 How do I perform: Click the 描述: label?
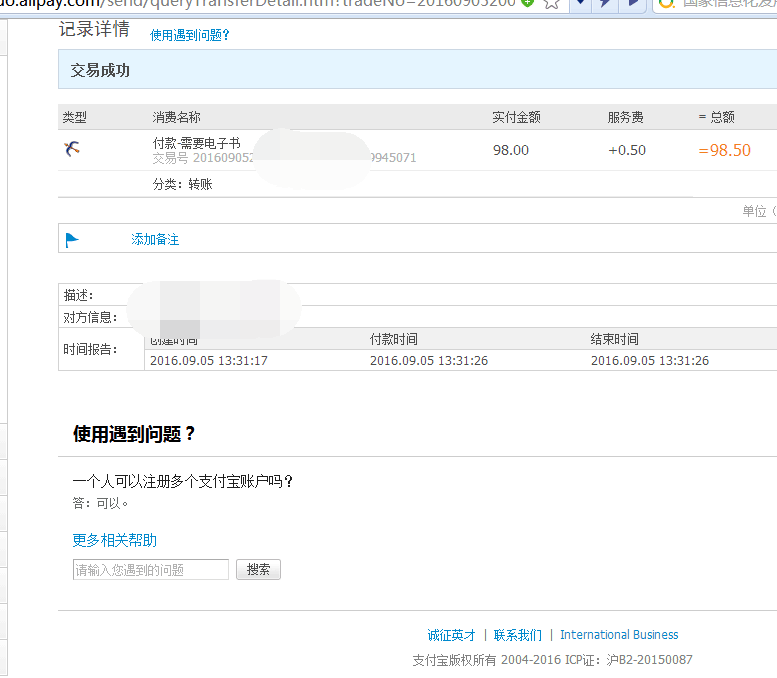[x=78, y=295]
